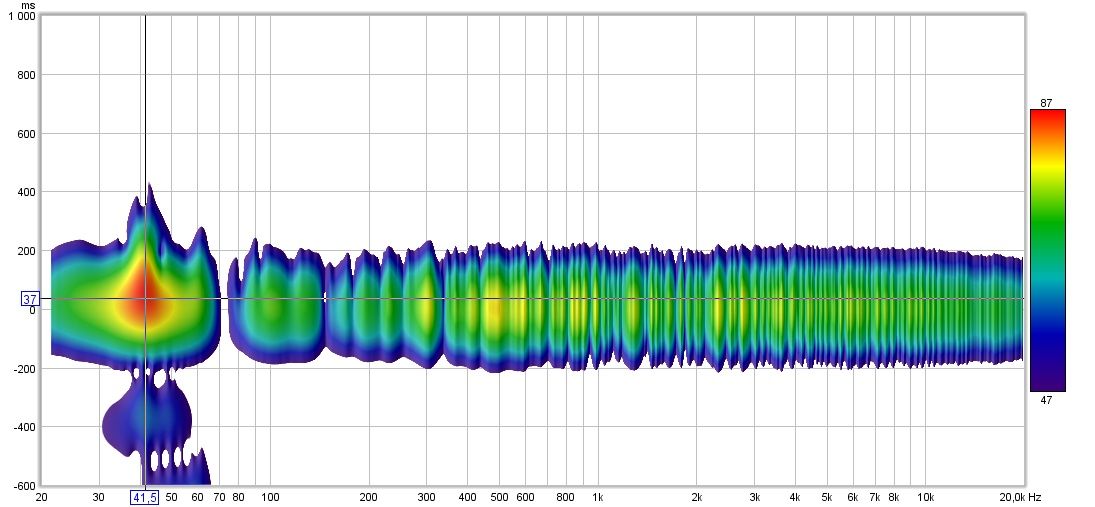Image resolution: width=1095 pixels, height=507 pixels.
Task: Click the 3k label on frequency axis
Action: (754, 497)
